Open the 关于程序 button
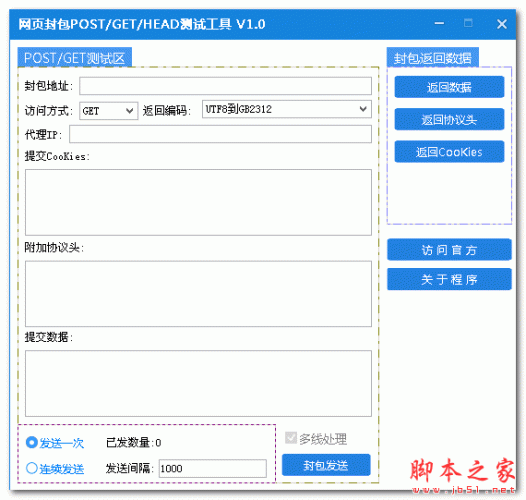 [449, 279]
